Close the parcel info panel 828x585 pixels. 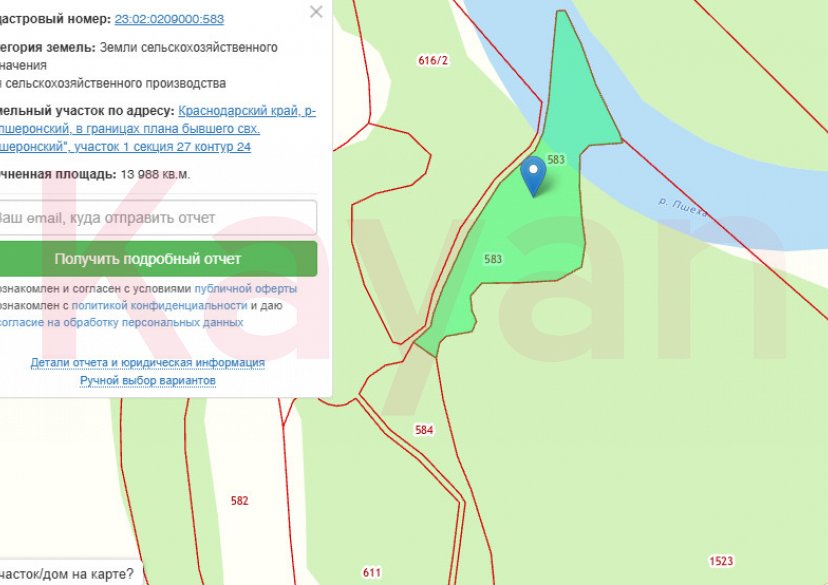tap(316, 12)
